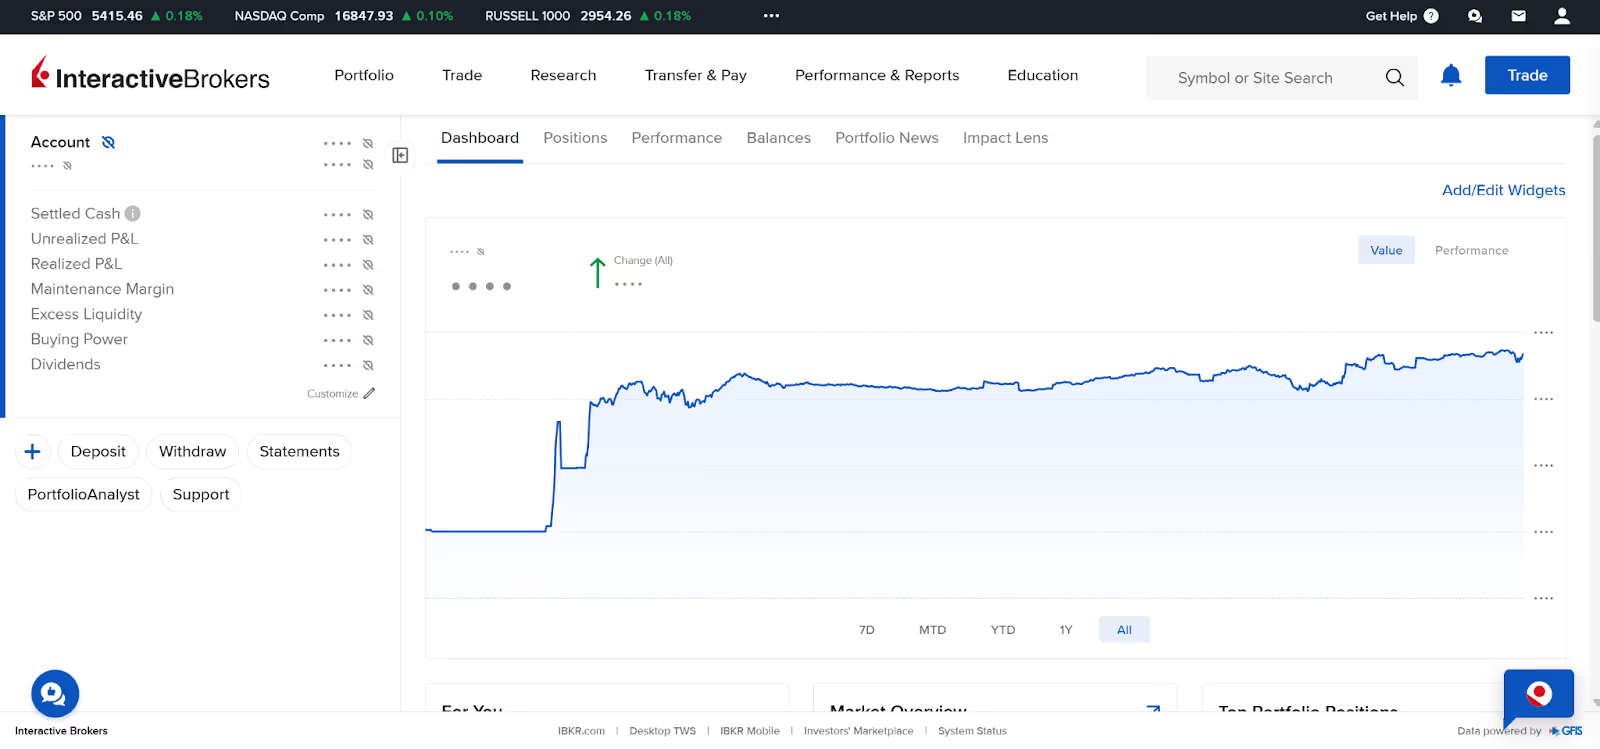This screenshot has width=1600, height=749.
Task: Click the Support button
Action: coord(201,495)
